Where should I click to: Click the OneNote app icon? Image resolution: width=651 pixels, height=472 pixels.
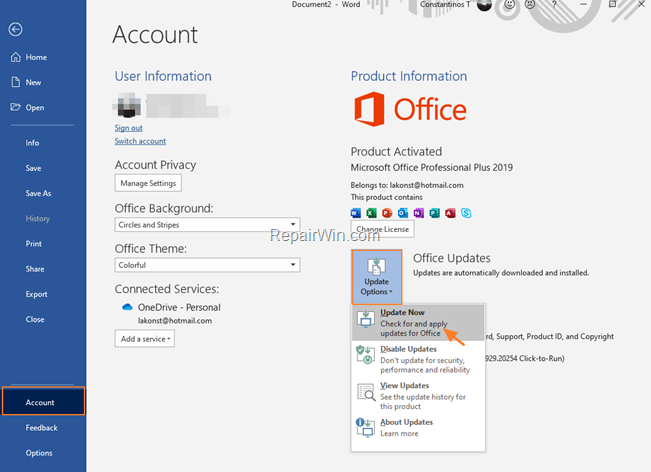click(418, 213)
